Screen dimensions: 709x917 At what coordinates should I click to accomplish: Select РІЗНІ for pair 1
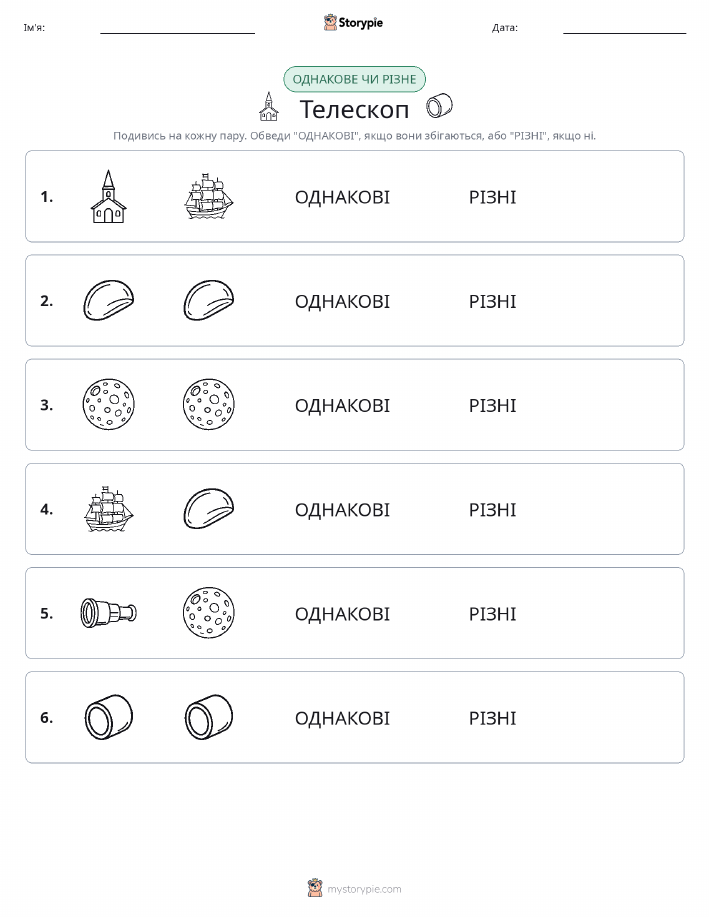(493, 197)
